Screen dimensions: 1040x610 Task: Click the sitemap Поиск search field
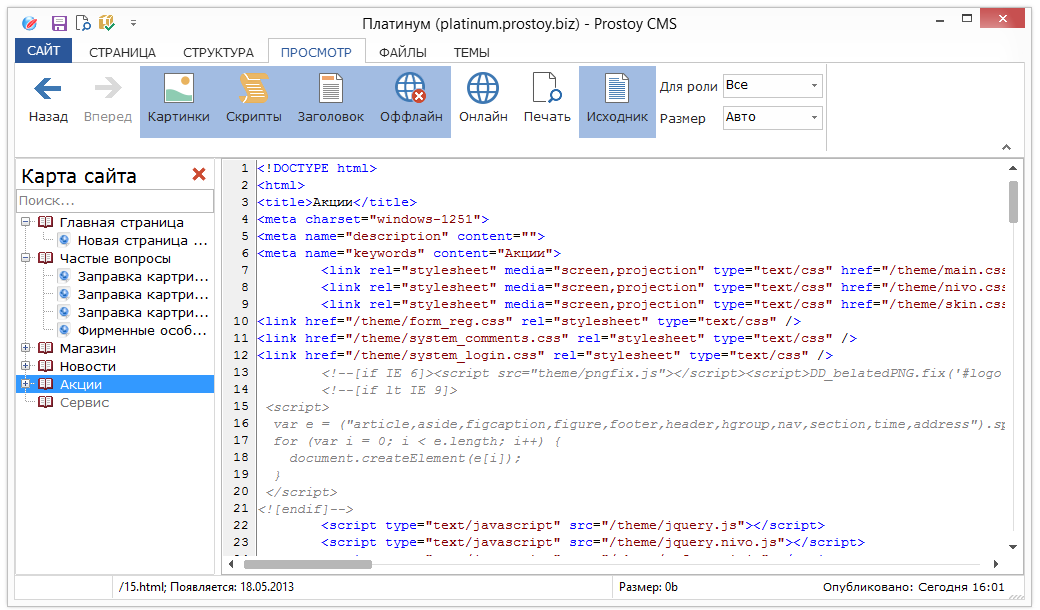tap(115, 200)
